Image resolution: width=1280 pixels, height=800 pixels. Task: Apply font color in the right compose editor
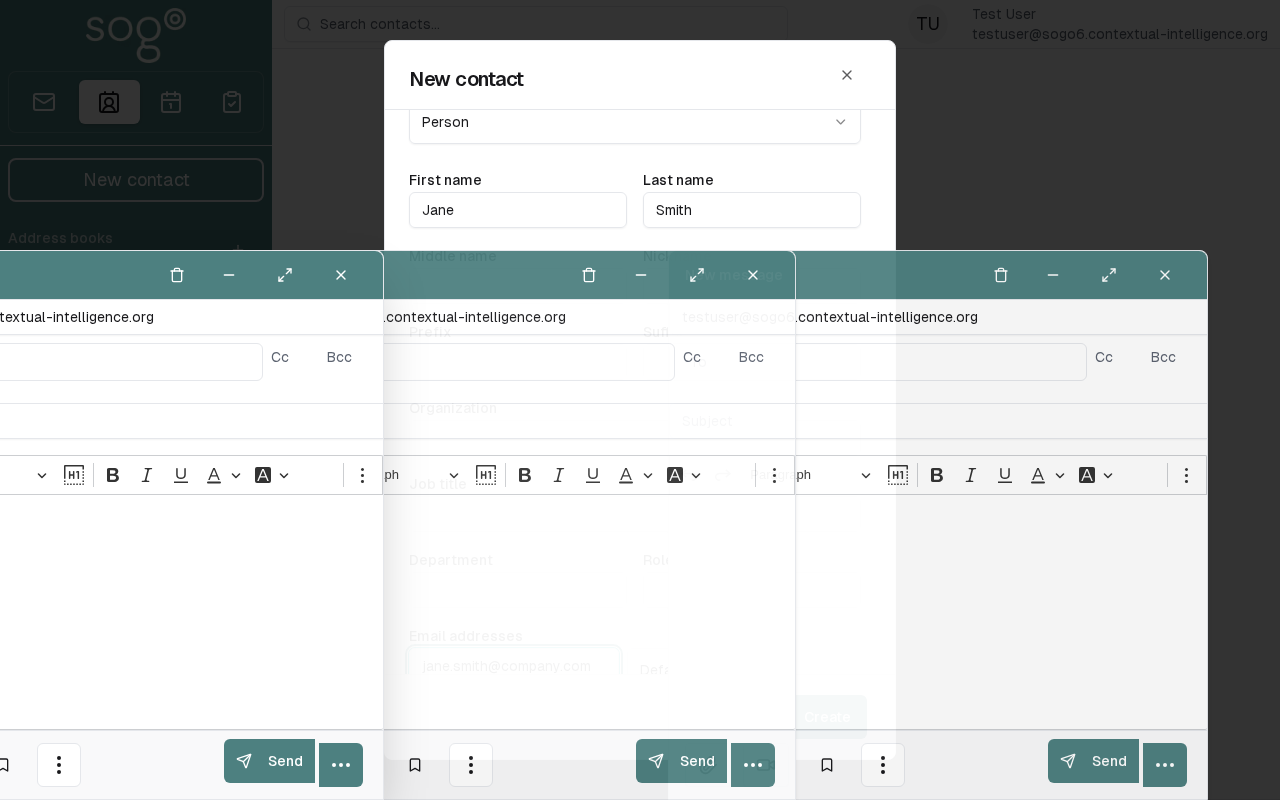tap(1038, 475)
